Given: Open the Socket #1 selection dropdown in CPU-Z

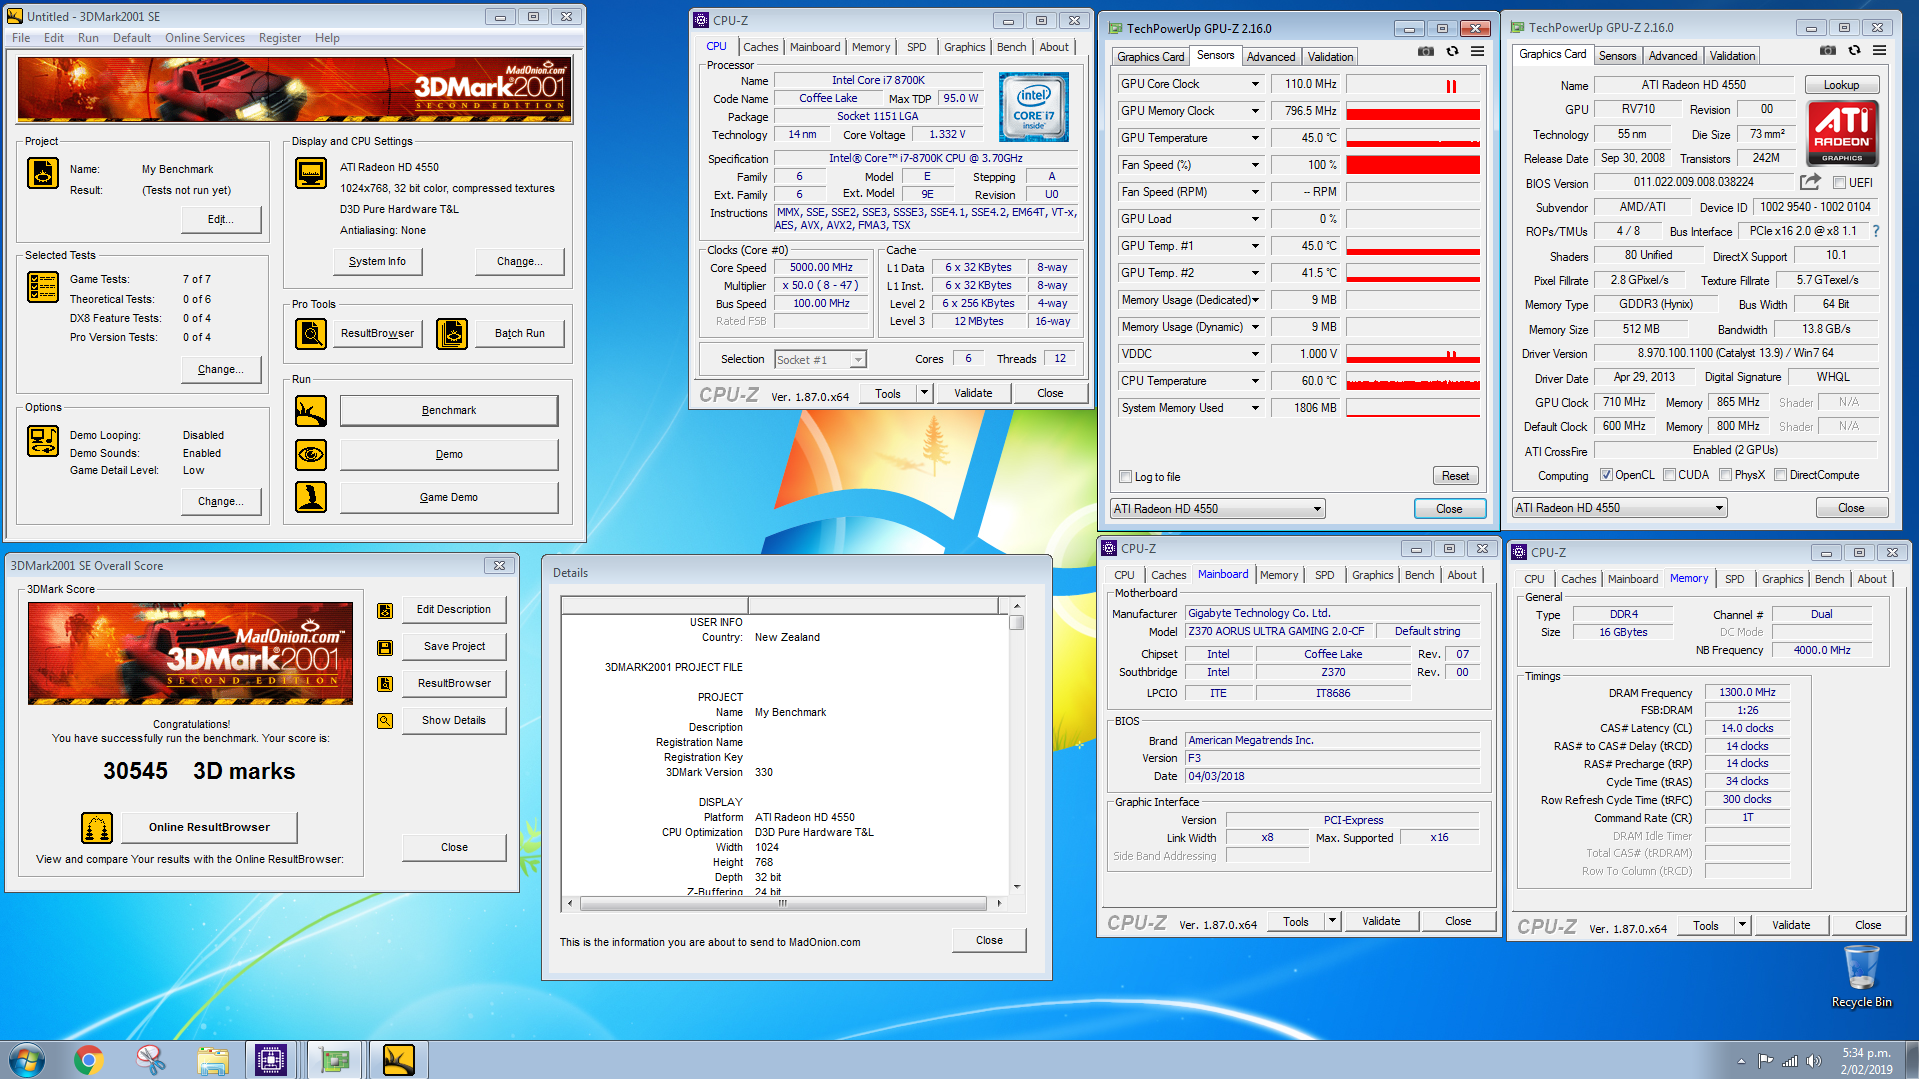Looking at the screenshot, I should 820,360.
